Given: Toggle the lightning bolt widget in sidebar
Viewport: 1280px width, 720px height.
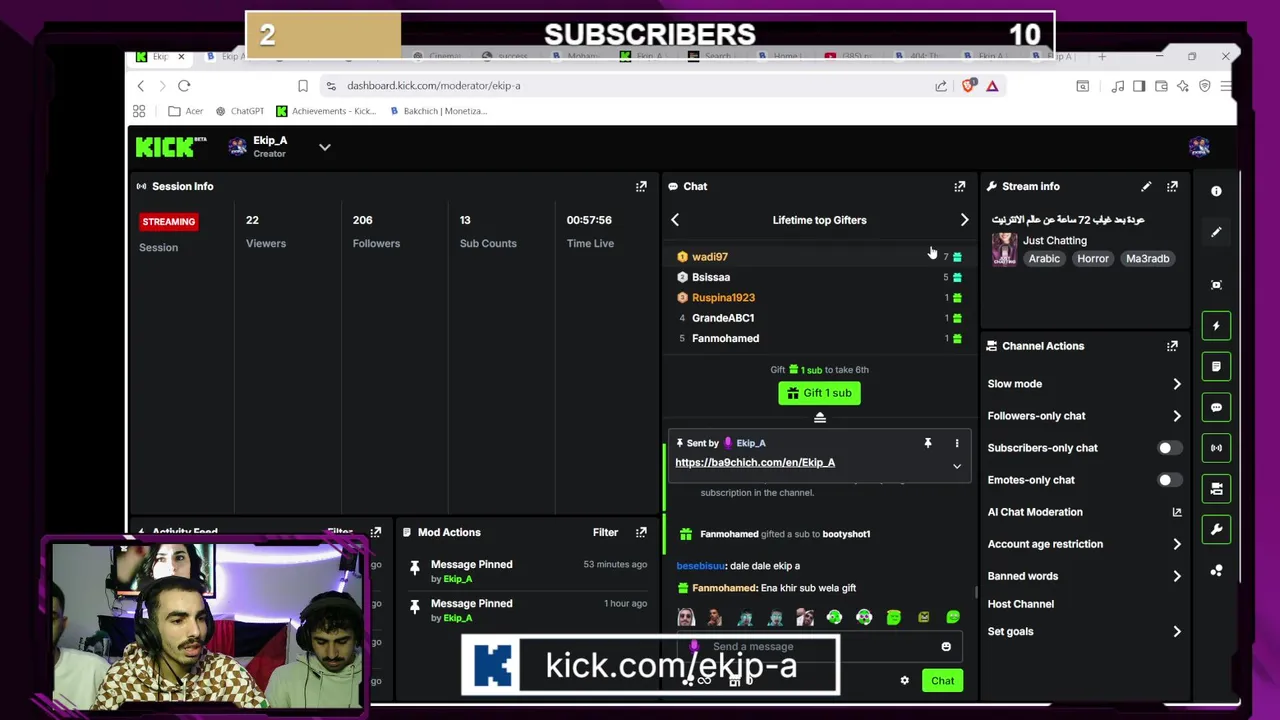Looking at the screenshot, I should (1216, 326).
